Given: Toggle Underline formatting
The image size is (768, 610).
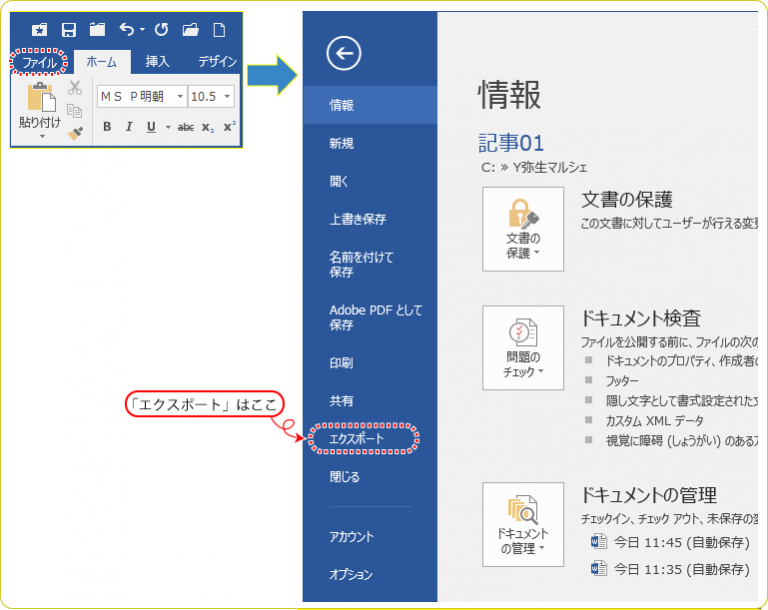Looking at the screenshot, I should (x=151, y=127).
